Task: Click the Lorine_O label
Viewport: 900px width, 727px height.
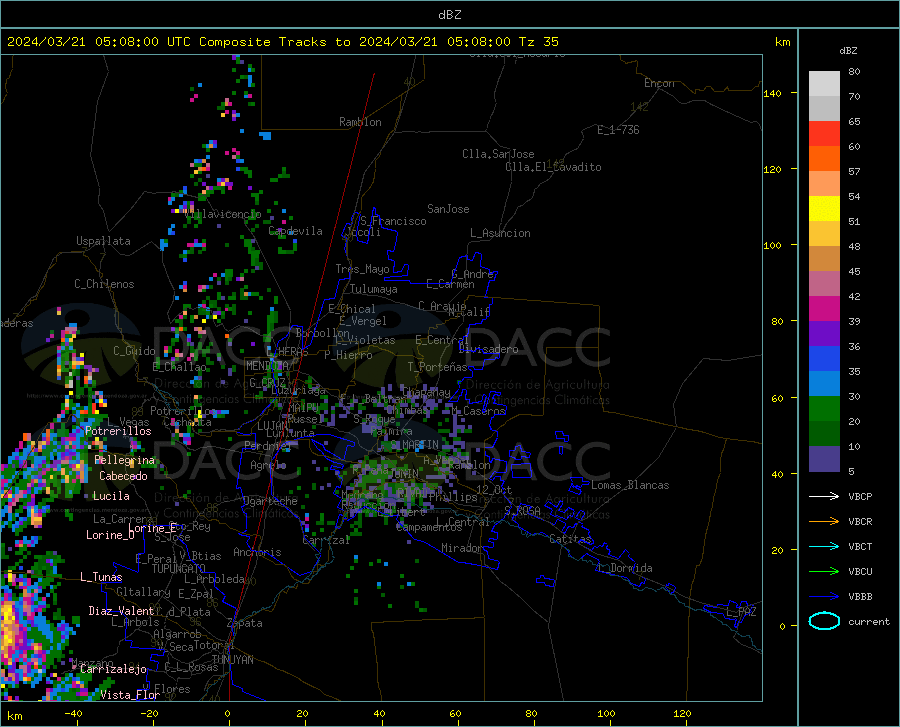Action: click(x=110, y=535)
